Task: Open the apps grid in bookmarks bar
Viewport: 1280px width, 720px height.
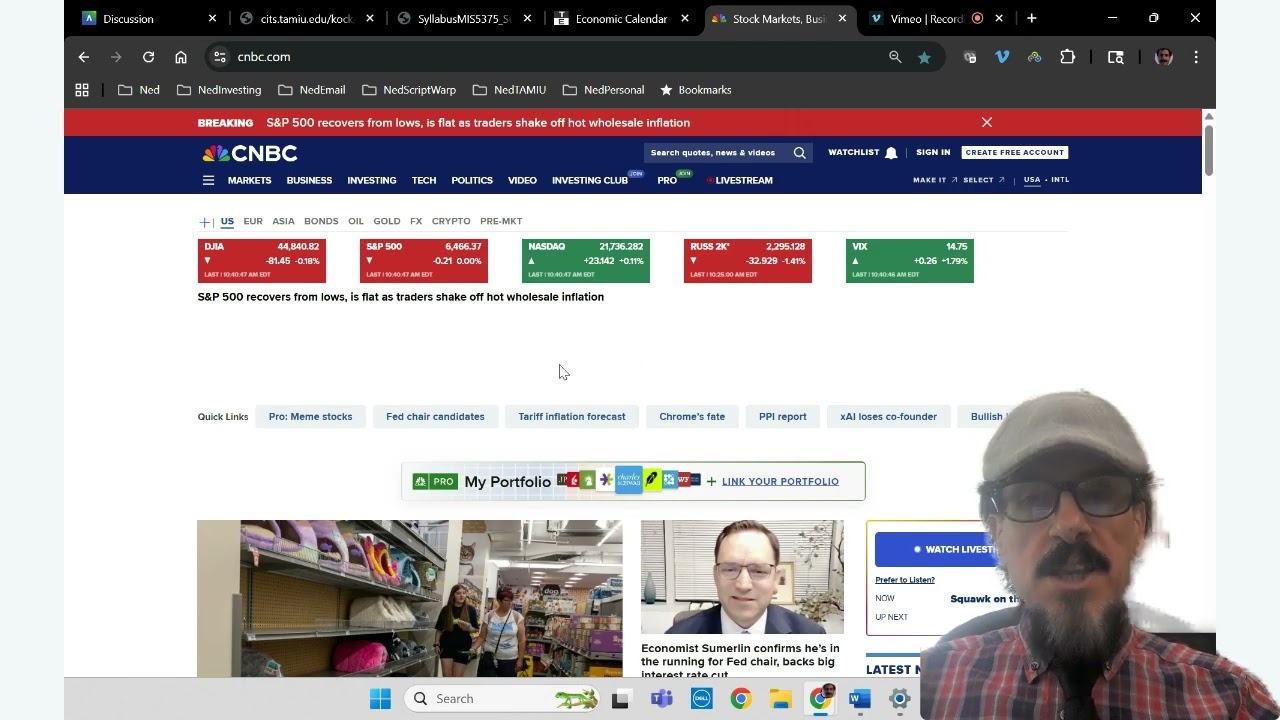Action: (82, 90)
